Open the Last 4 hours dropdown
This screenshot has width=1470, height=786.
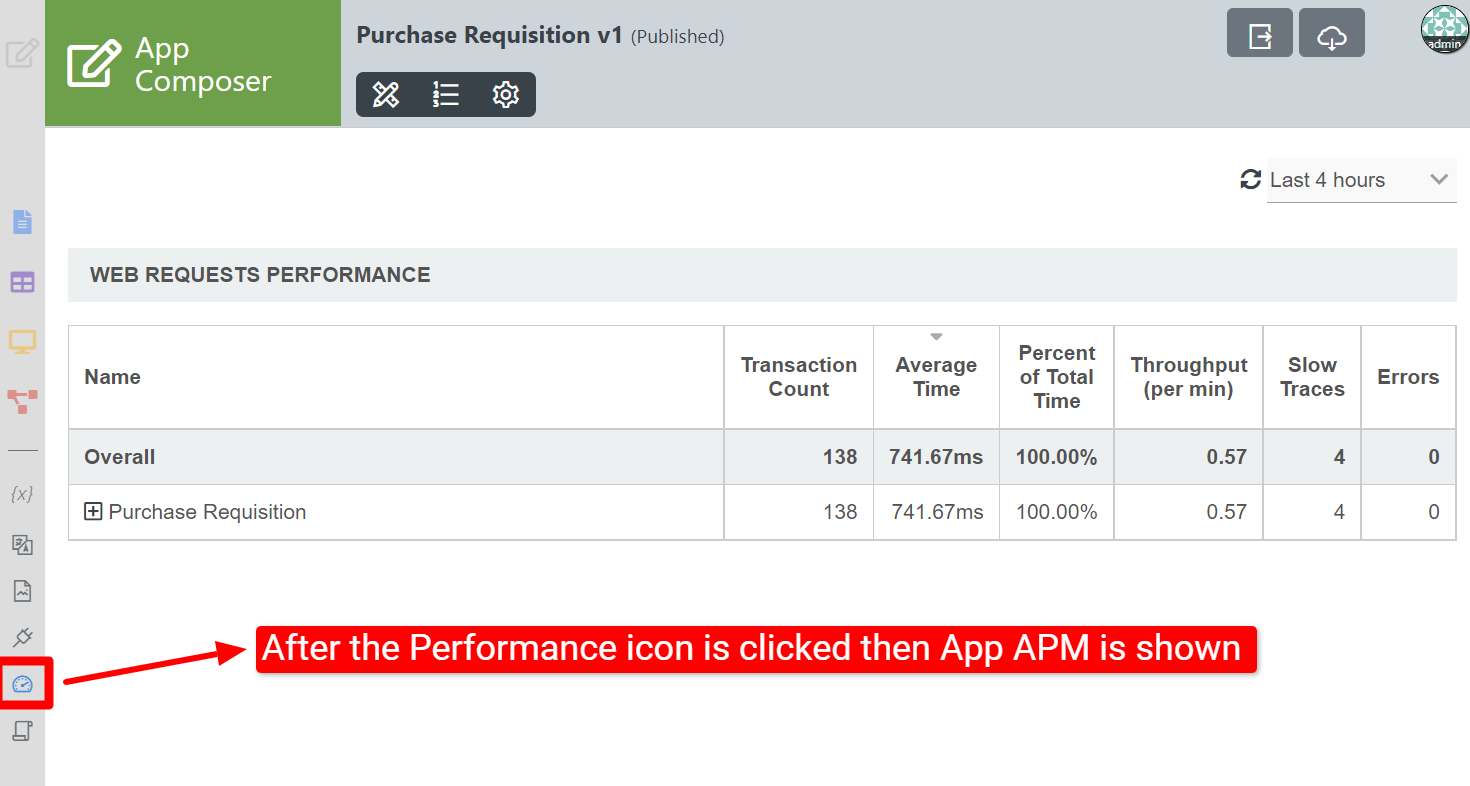pos(1360,180)
